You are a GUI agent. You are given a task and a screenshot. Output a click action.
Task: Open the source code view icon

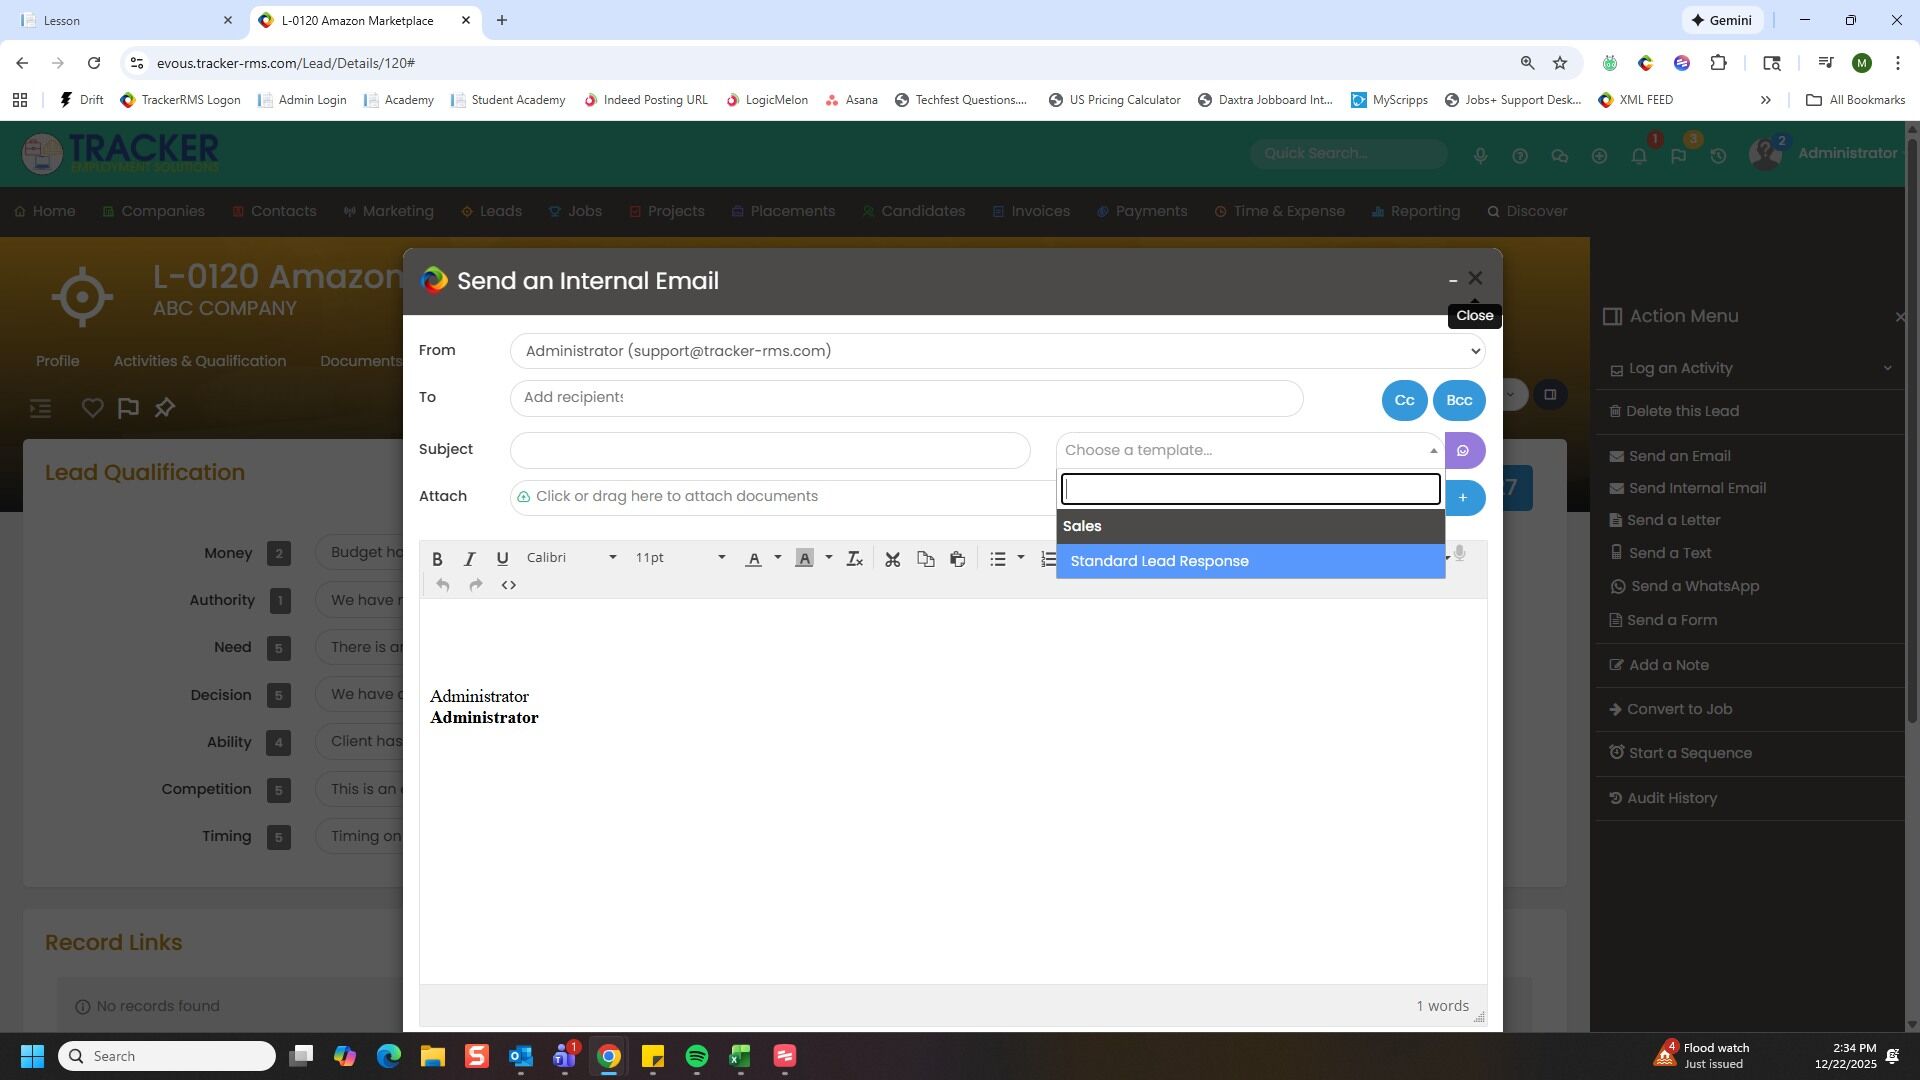click(x=508, y=586)
